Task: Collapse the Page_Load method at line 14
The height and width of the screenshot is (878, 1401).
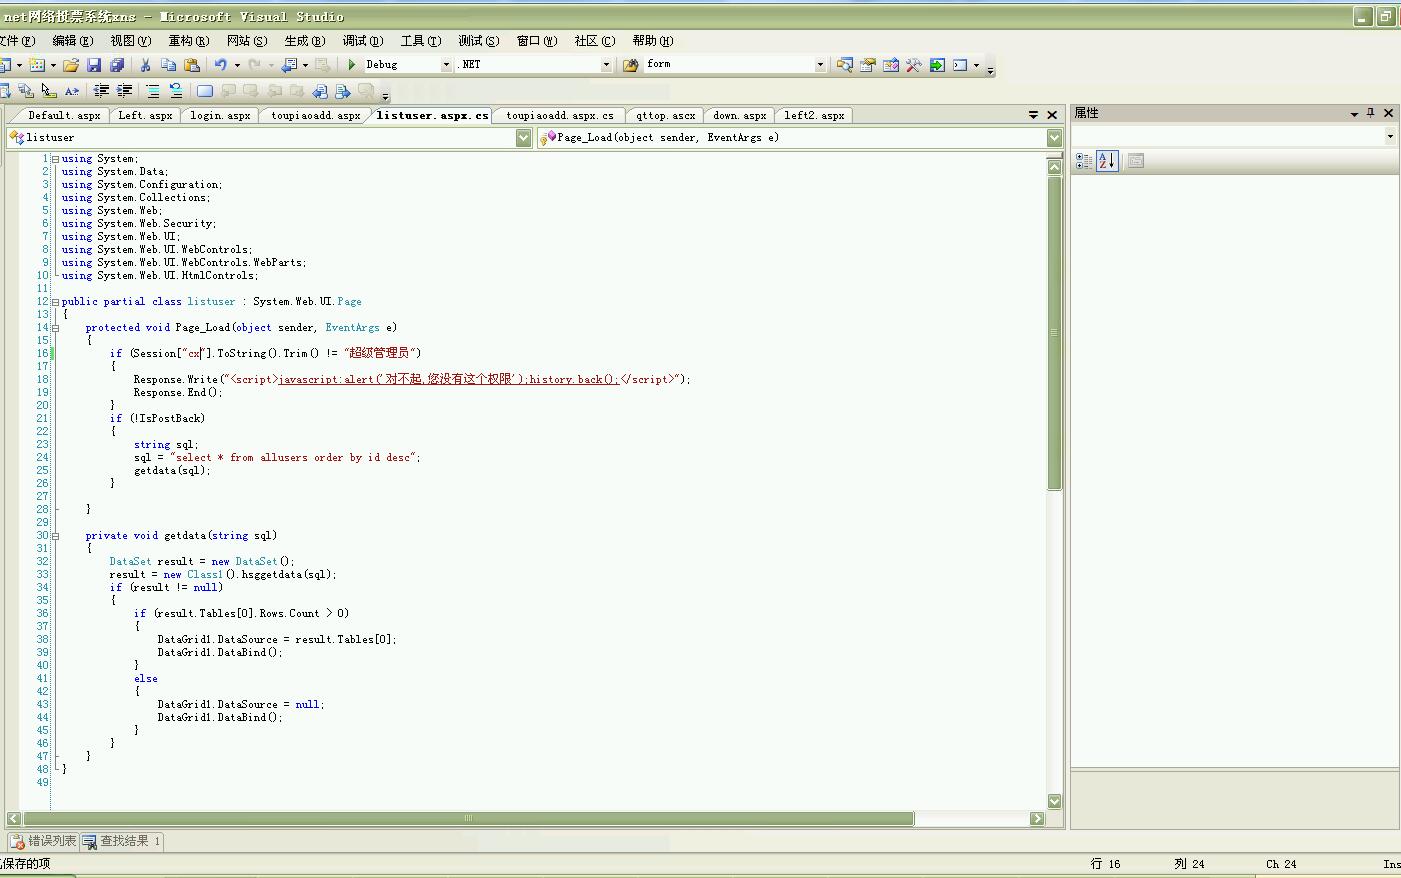Action: coord(55,327)
